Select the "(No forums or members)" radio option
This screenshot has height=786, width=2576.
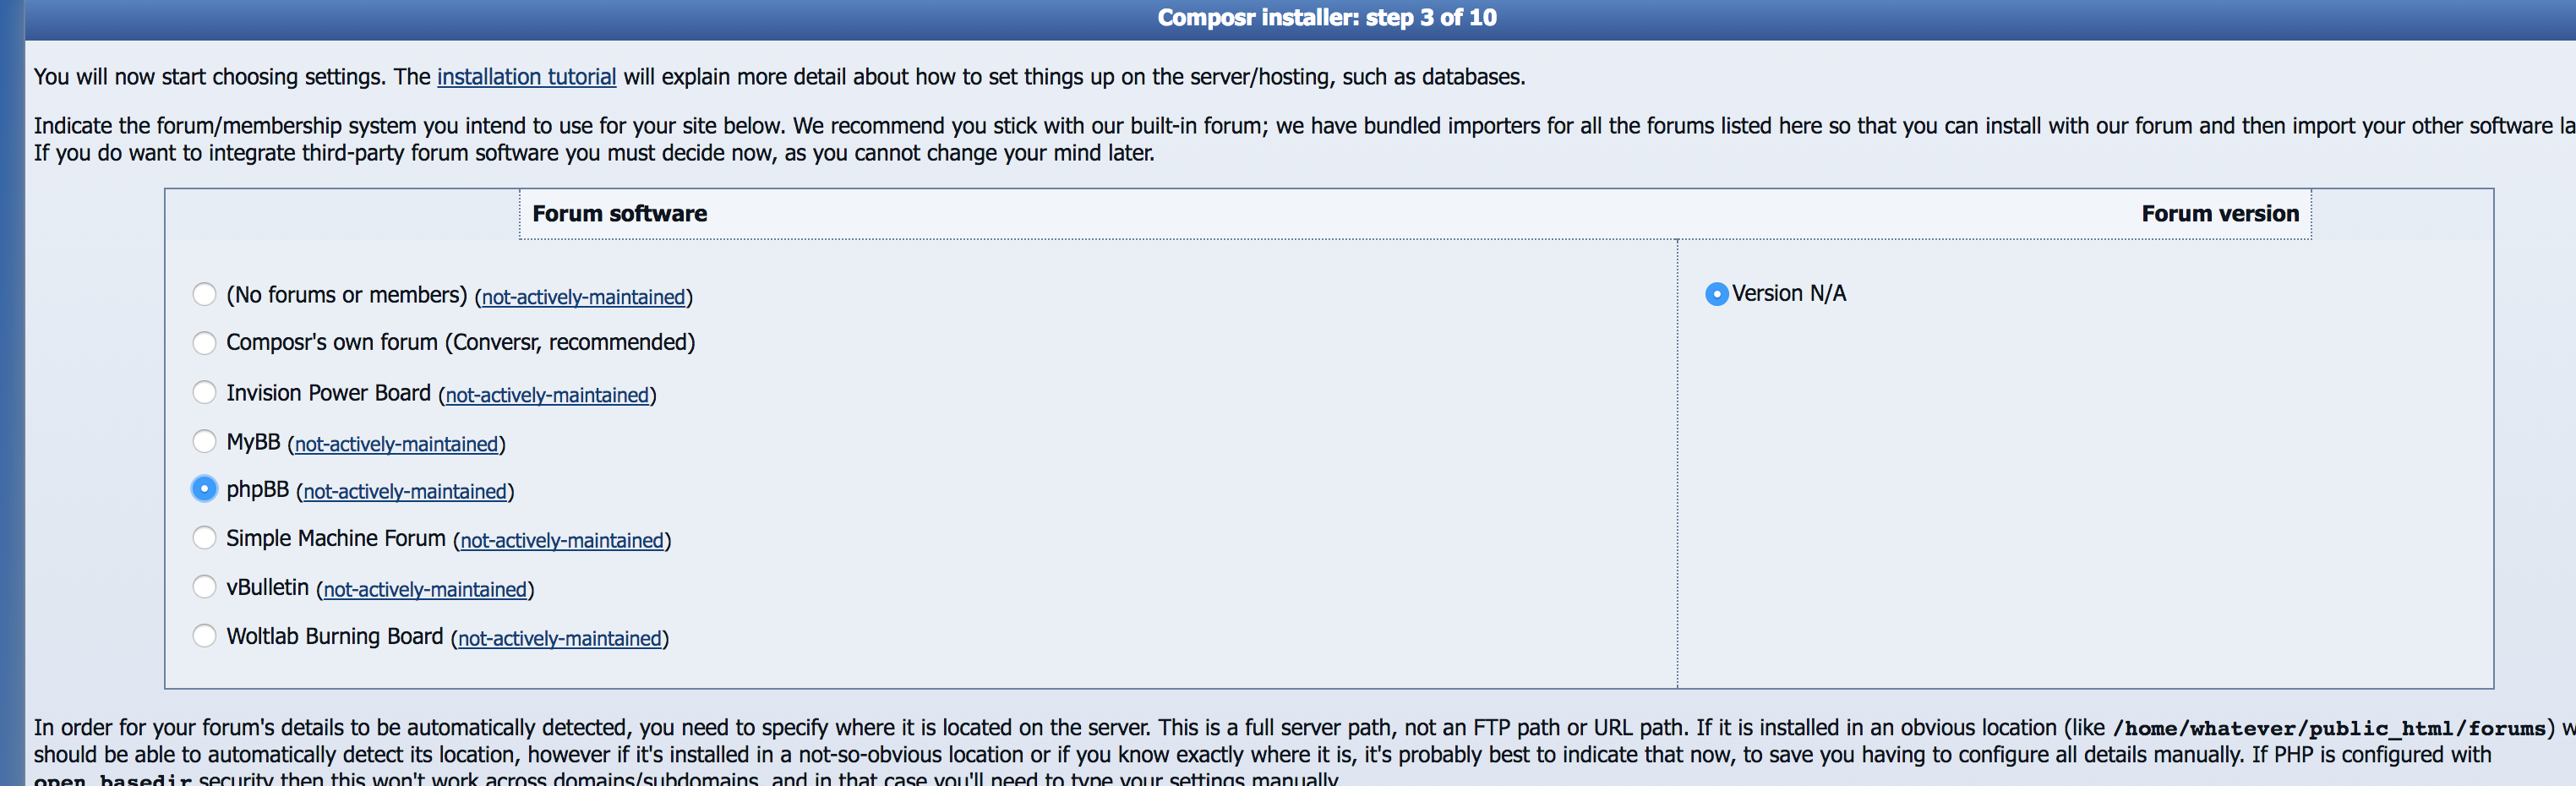[204, 294]
